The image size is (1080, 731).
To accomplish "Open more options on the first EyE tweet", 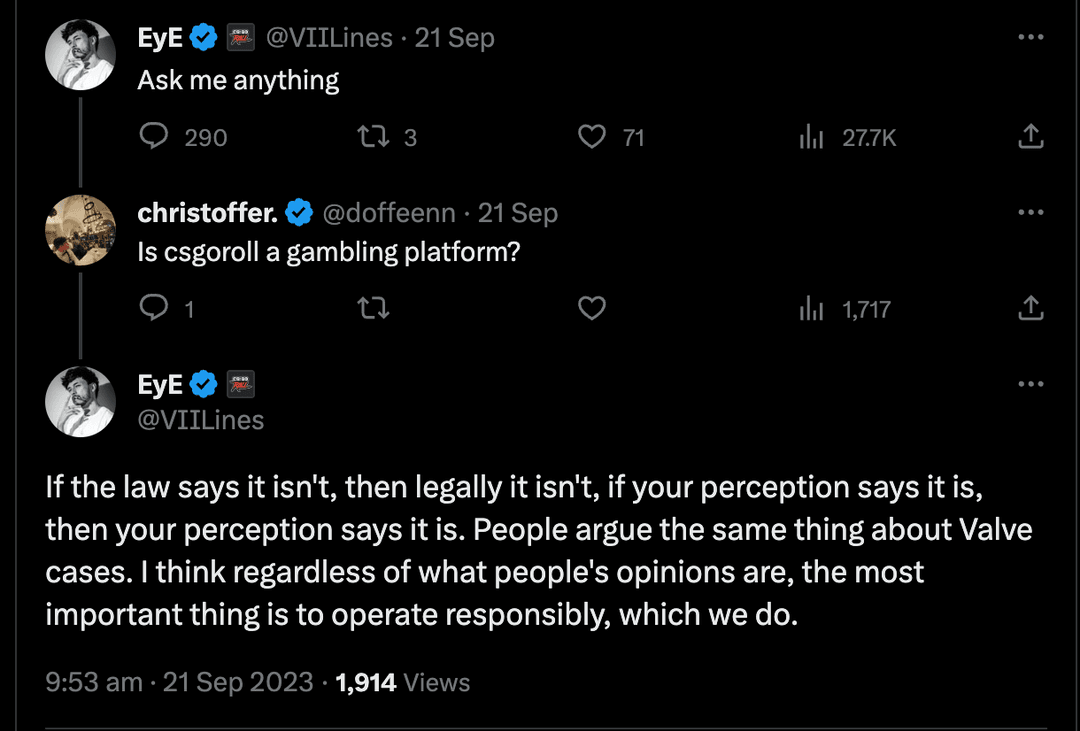I will (1030, 38).
